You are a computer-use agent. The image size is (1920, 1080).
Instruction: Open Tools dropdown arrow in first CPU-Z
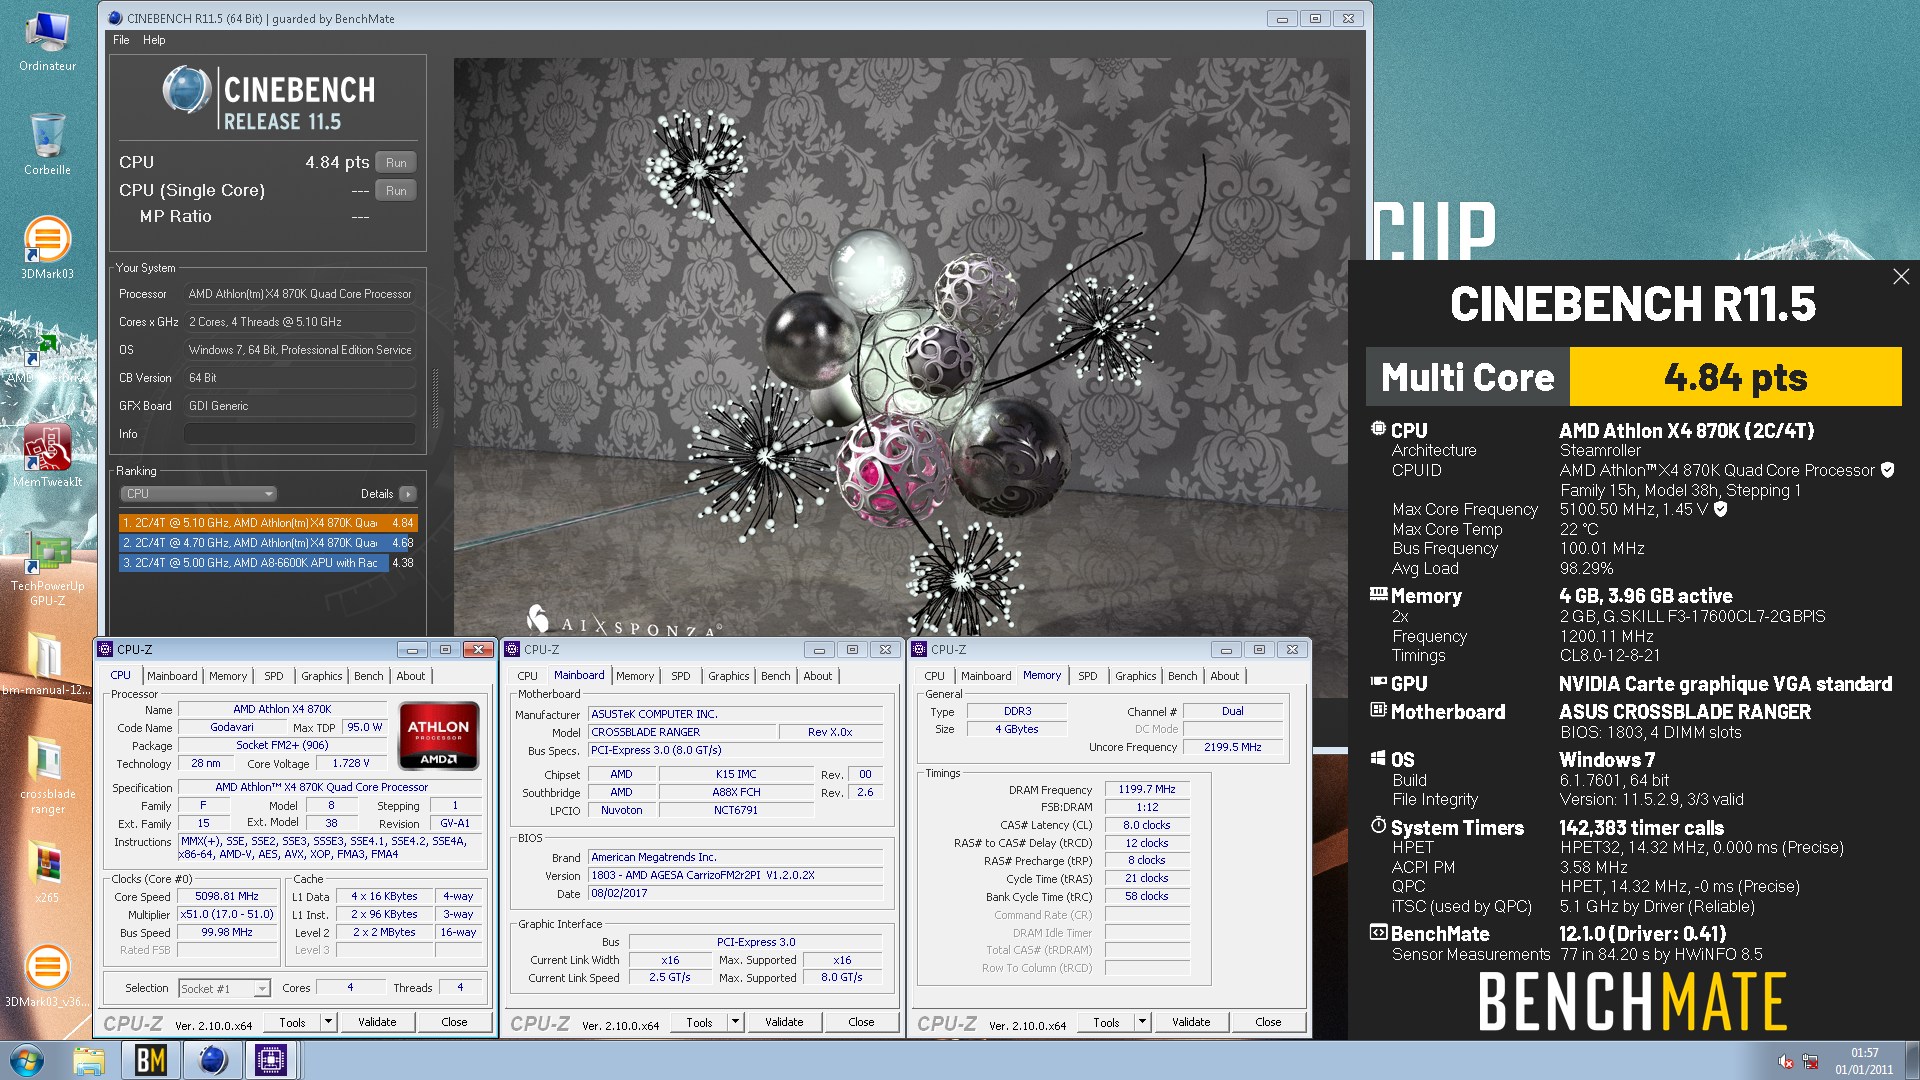328,1022
